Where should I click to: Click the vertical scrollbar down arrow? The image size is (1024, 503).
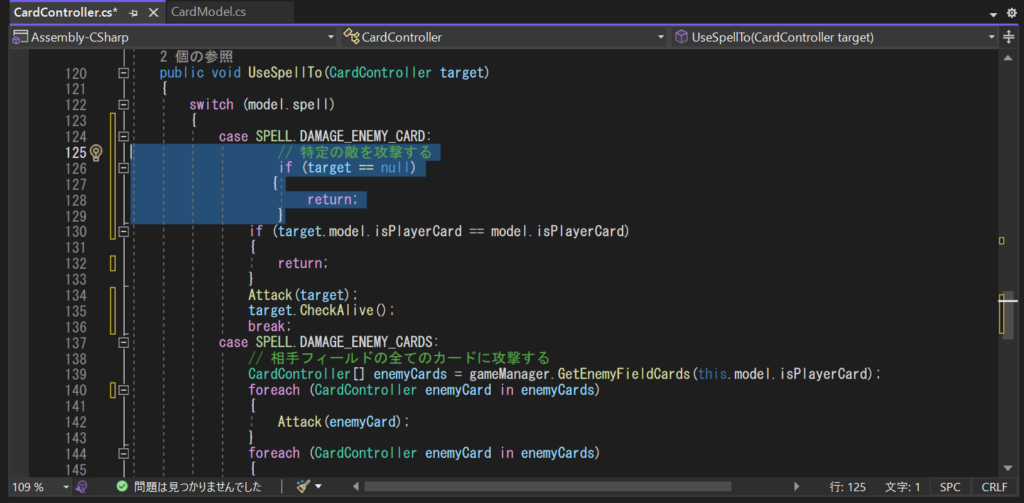tap(1008, 468)
